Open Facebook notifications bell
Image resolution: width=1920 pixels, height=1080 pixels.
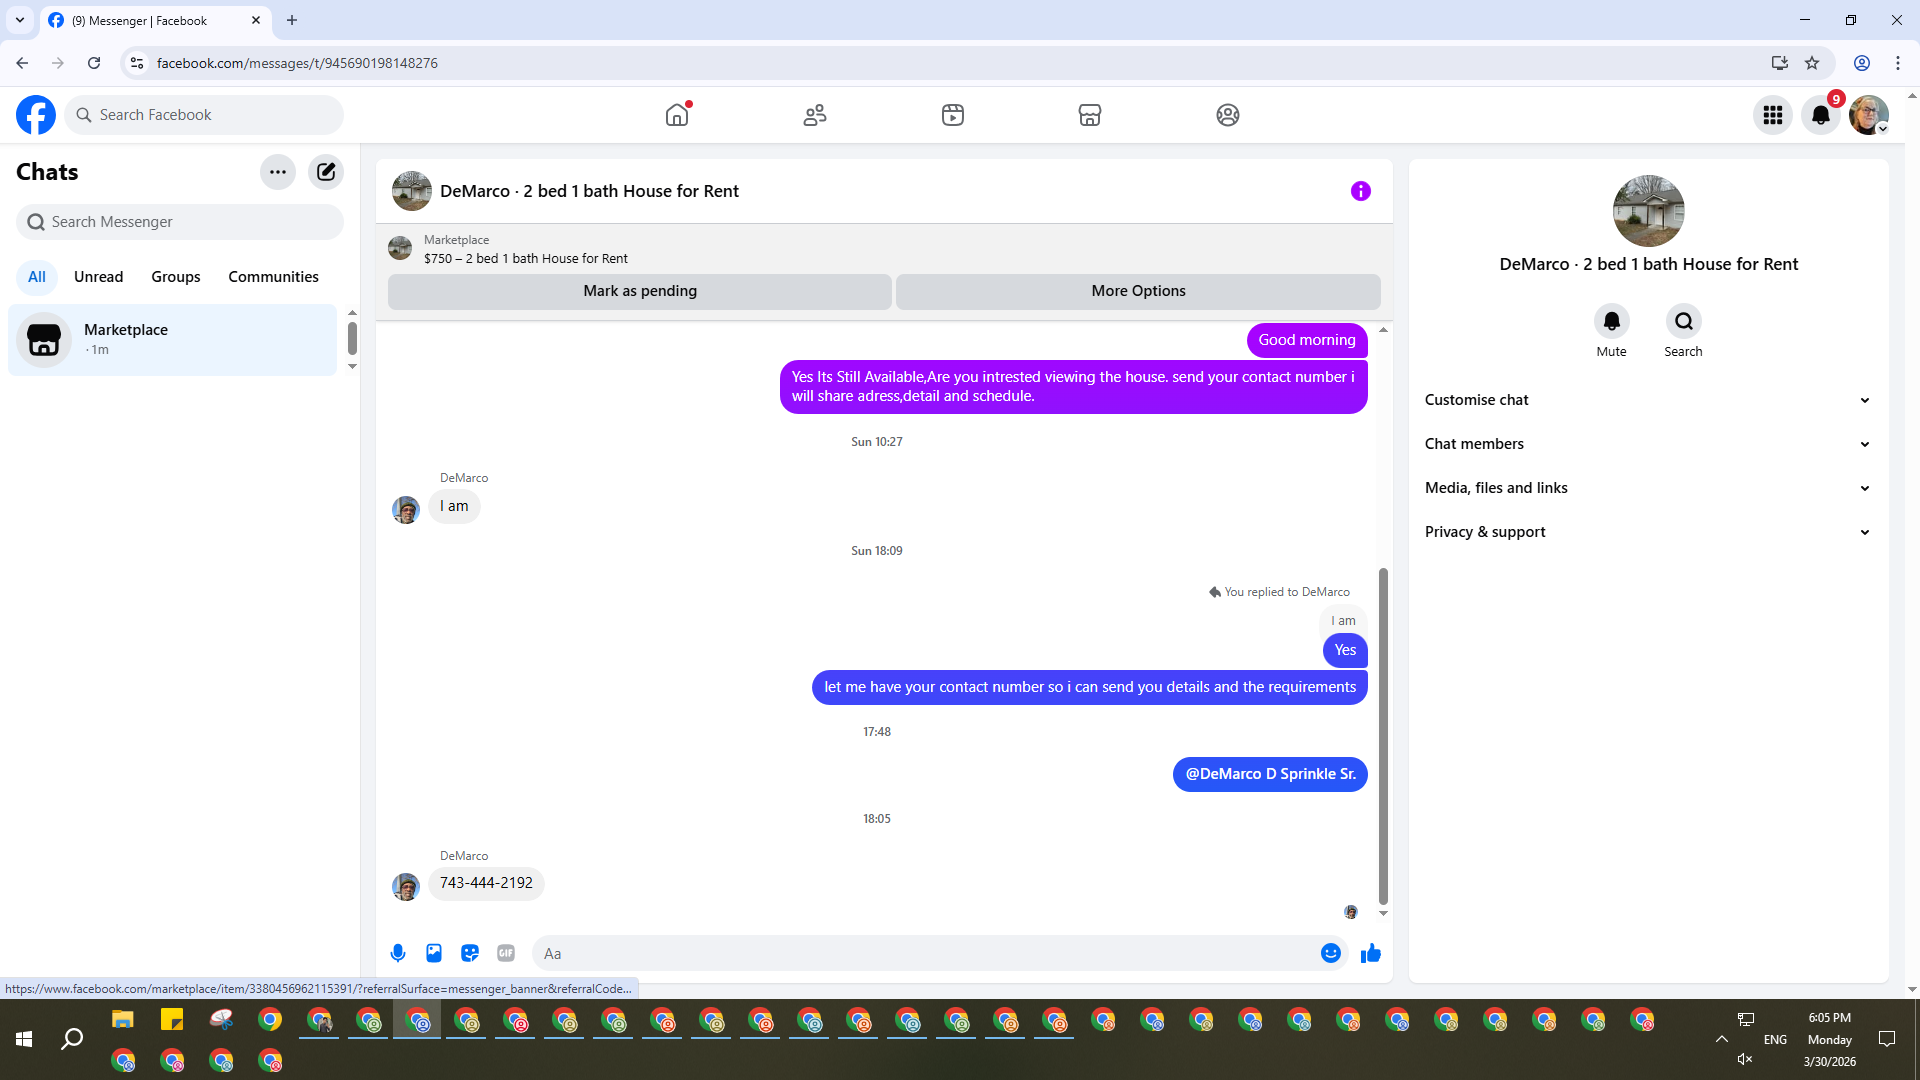coord(1821,115)
